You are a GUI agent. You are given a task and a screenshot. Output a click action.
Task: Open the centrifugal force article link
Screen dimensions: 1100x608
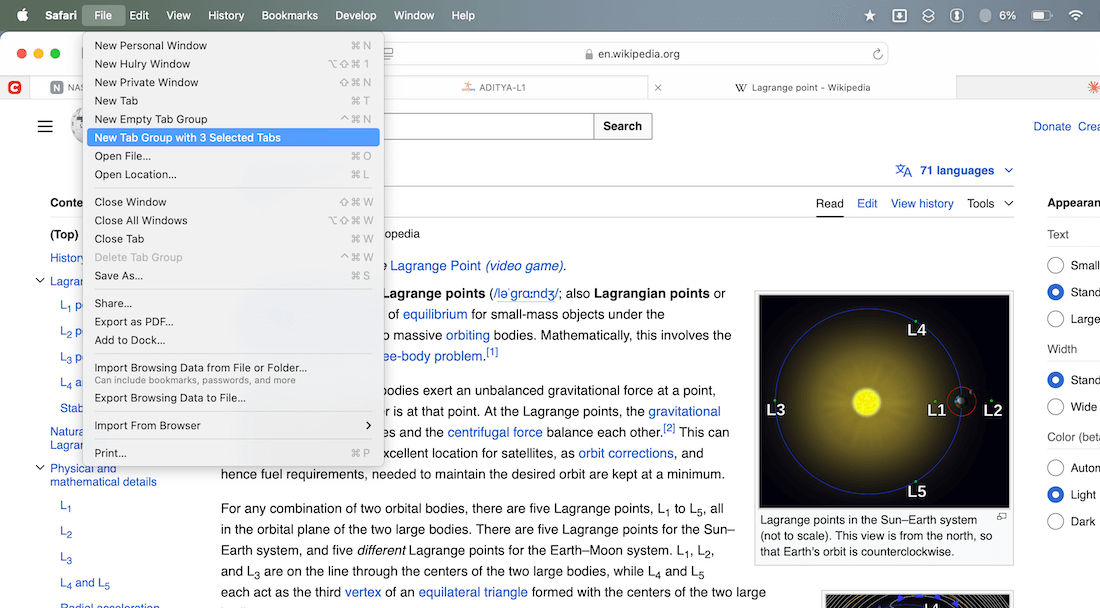pos(495,432)
